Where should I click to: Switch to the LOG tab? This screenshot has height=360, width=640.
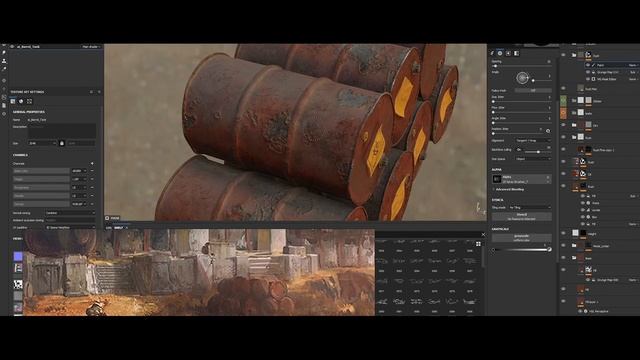tap(109, 228)
